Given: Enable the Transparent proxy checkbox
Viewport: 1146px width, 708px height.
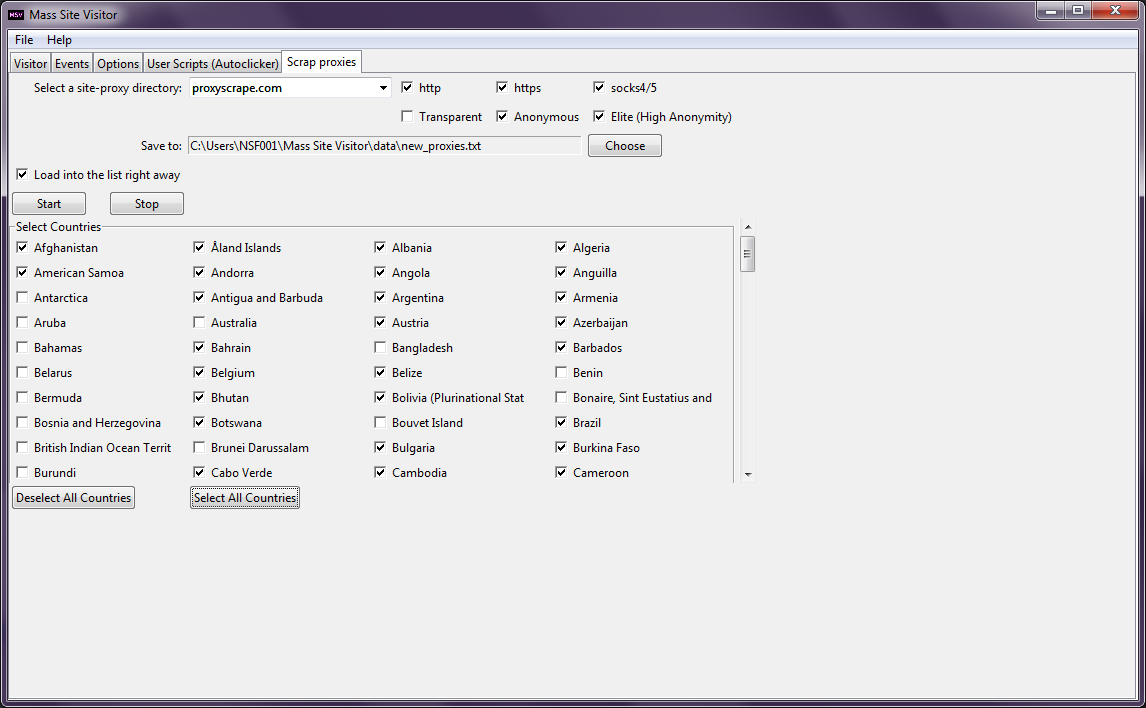Looking at the screenshot, I should click(x=407, y=117).
